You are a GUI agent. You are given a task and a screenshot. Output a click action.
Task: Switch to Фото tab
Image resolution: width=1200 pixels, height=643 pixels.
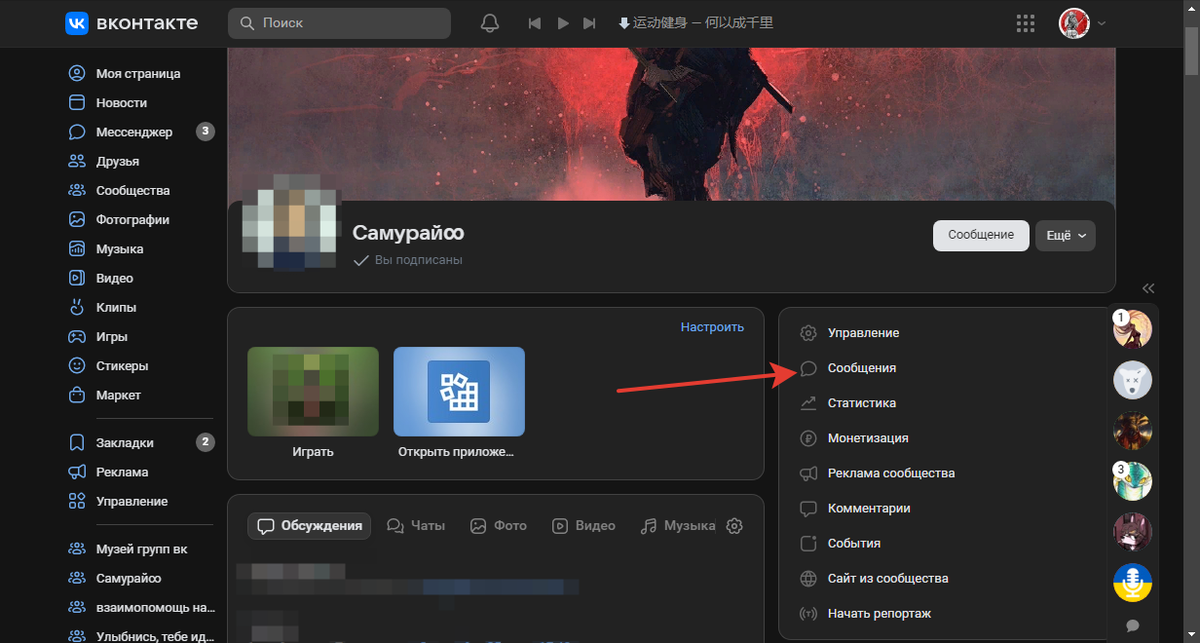pos(498,525)
